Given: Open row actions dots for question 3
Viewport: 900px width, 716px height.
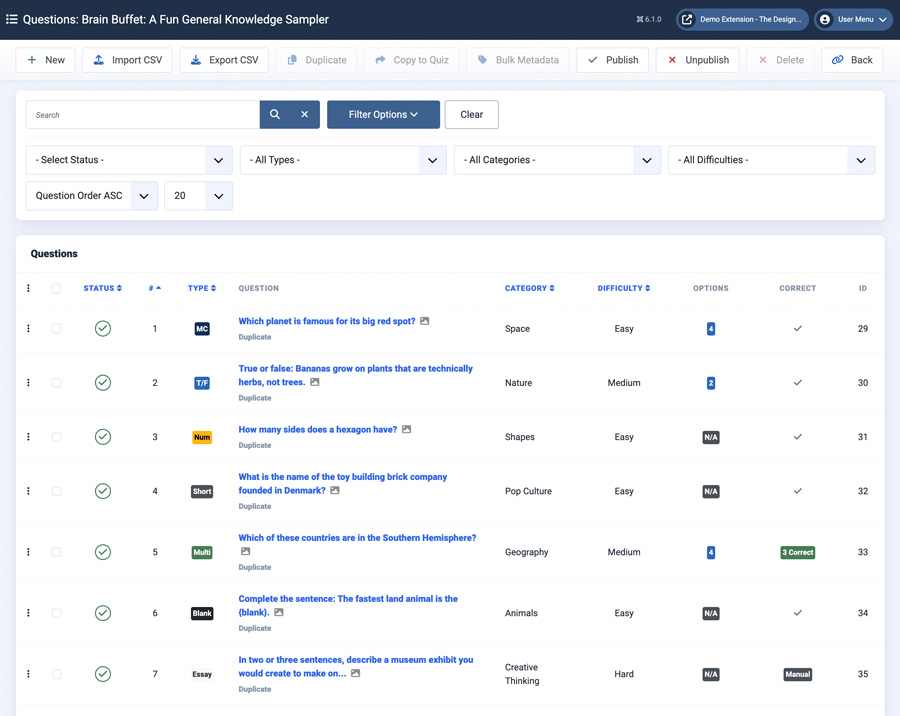Looking at the screenshot, I should 28,437.
